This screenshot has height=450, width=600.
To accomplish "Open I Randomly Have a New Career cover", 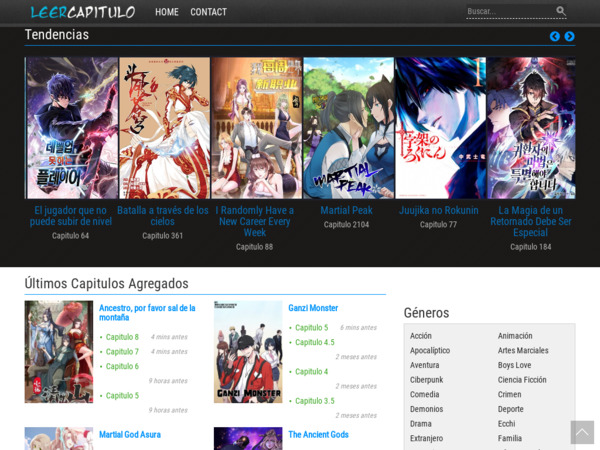I will pyautogui.click(x=257, y=128).
